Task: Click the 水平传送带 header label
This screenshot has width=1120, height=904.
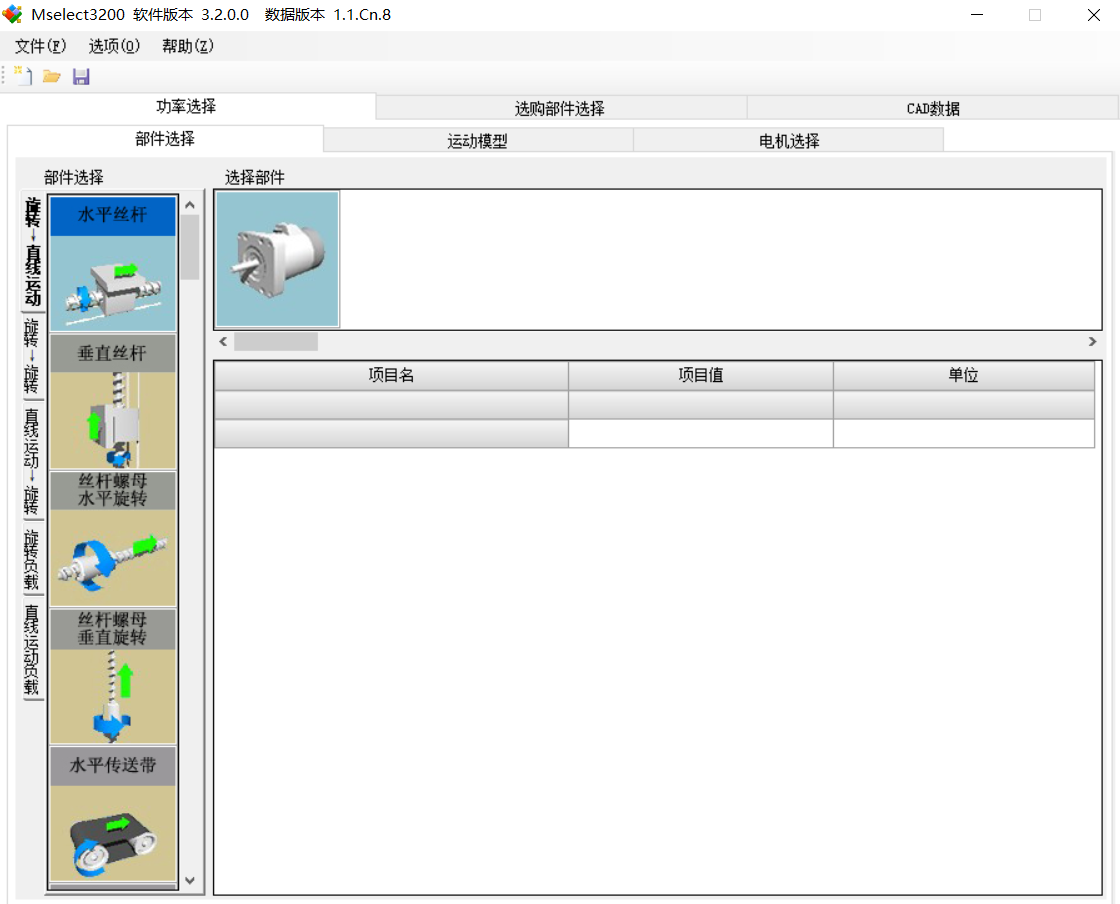Action: coord(113,765)
